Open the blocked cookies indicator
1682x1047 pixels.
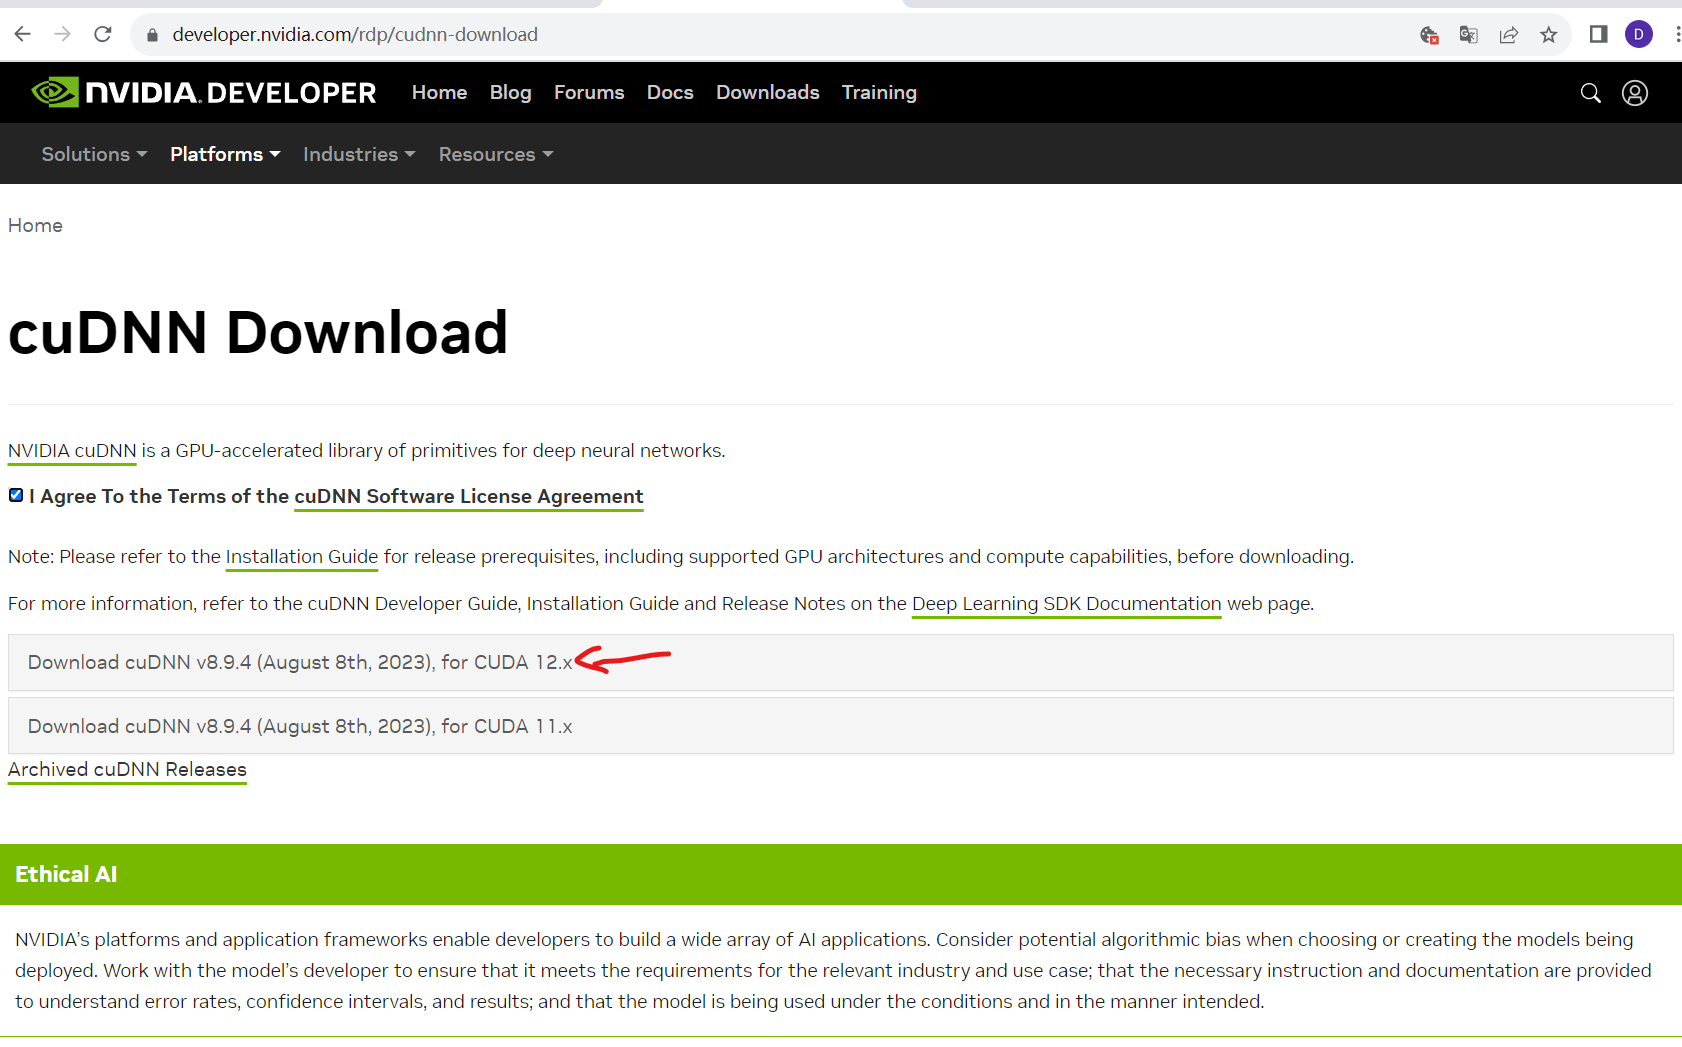click(x=1429, y=35)
